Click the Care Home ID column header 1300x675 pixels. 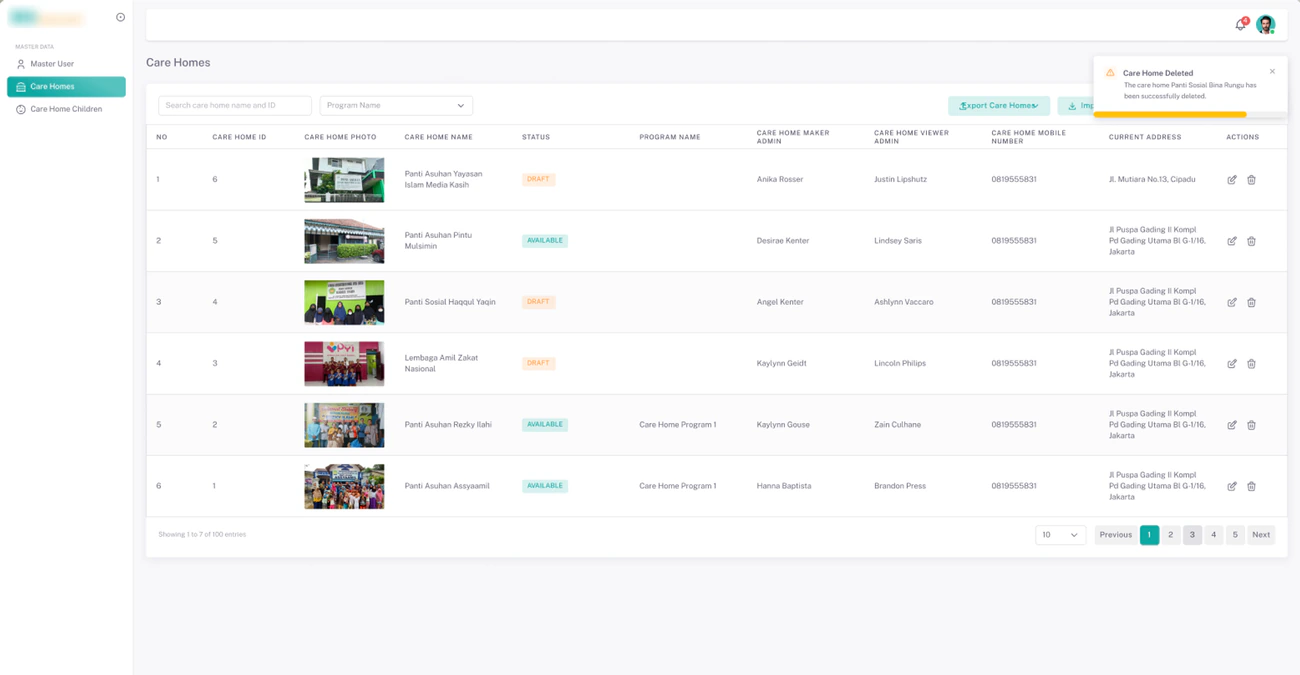(239, 137)
